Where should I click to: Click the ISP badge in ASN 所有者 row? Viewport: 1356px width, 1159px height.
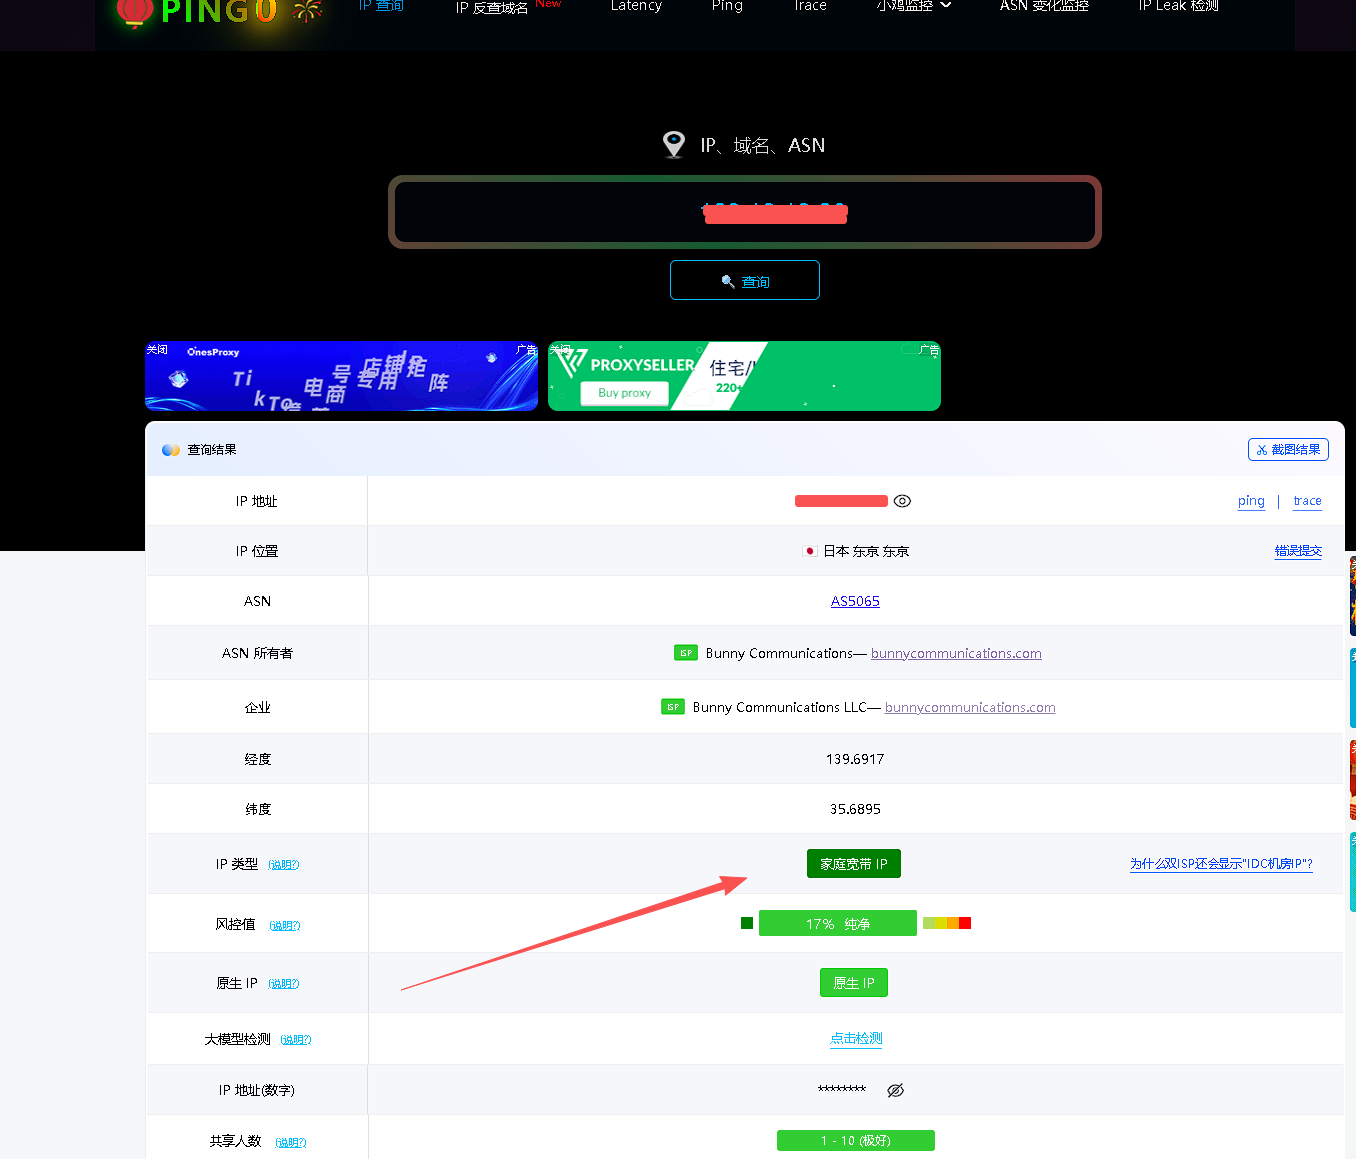[686, 653]
